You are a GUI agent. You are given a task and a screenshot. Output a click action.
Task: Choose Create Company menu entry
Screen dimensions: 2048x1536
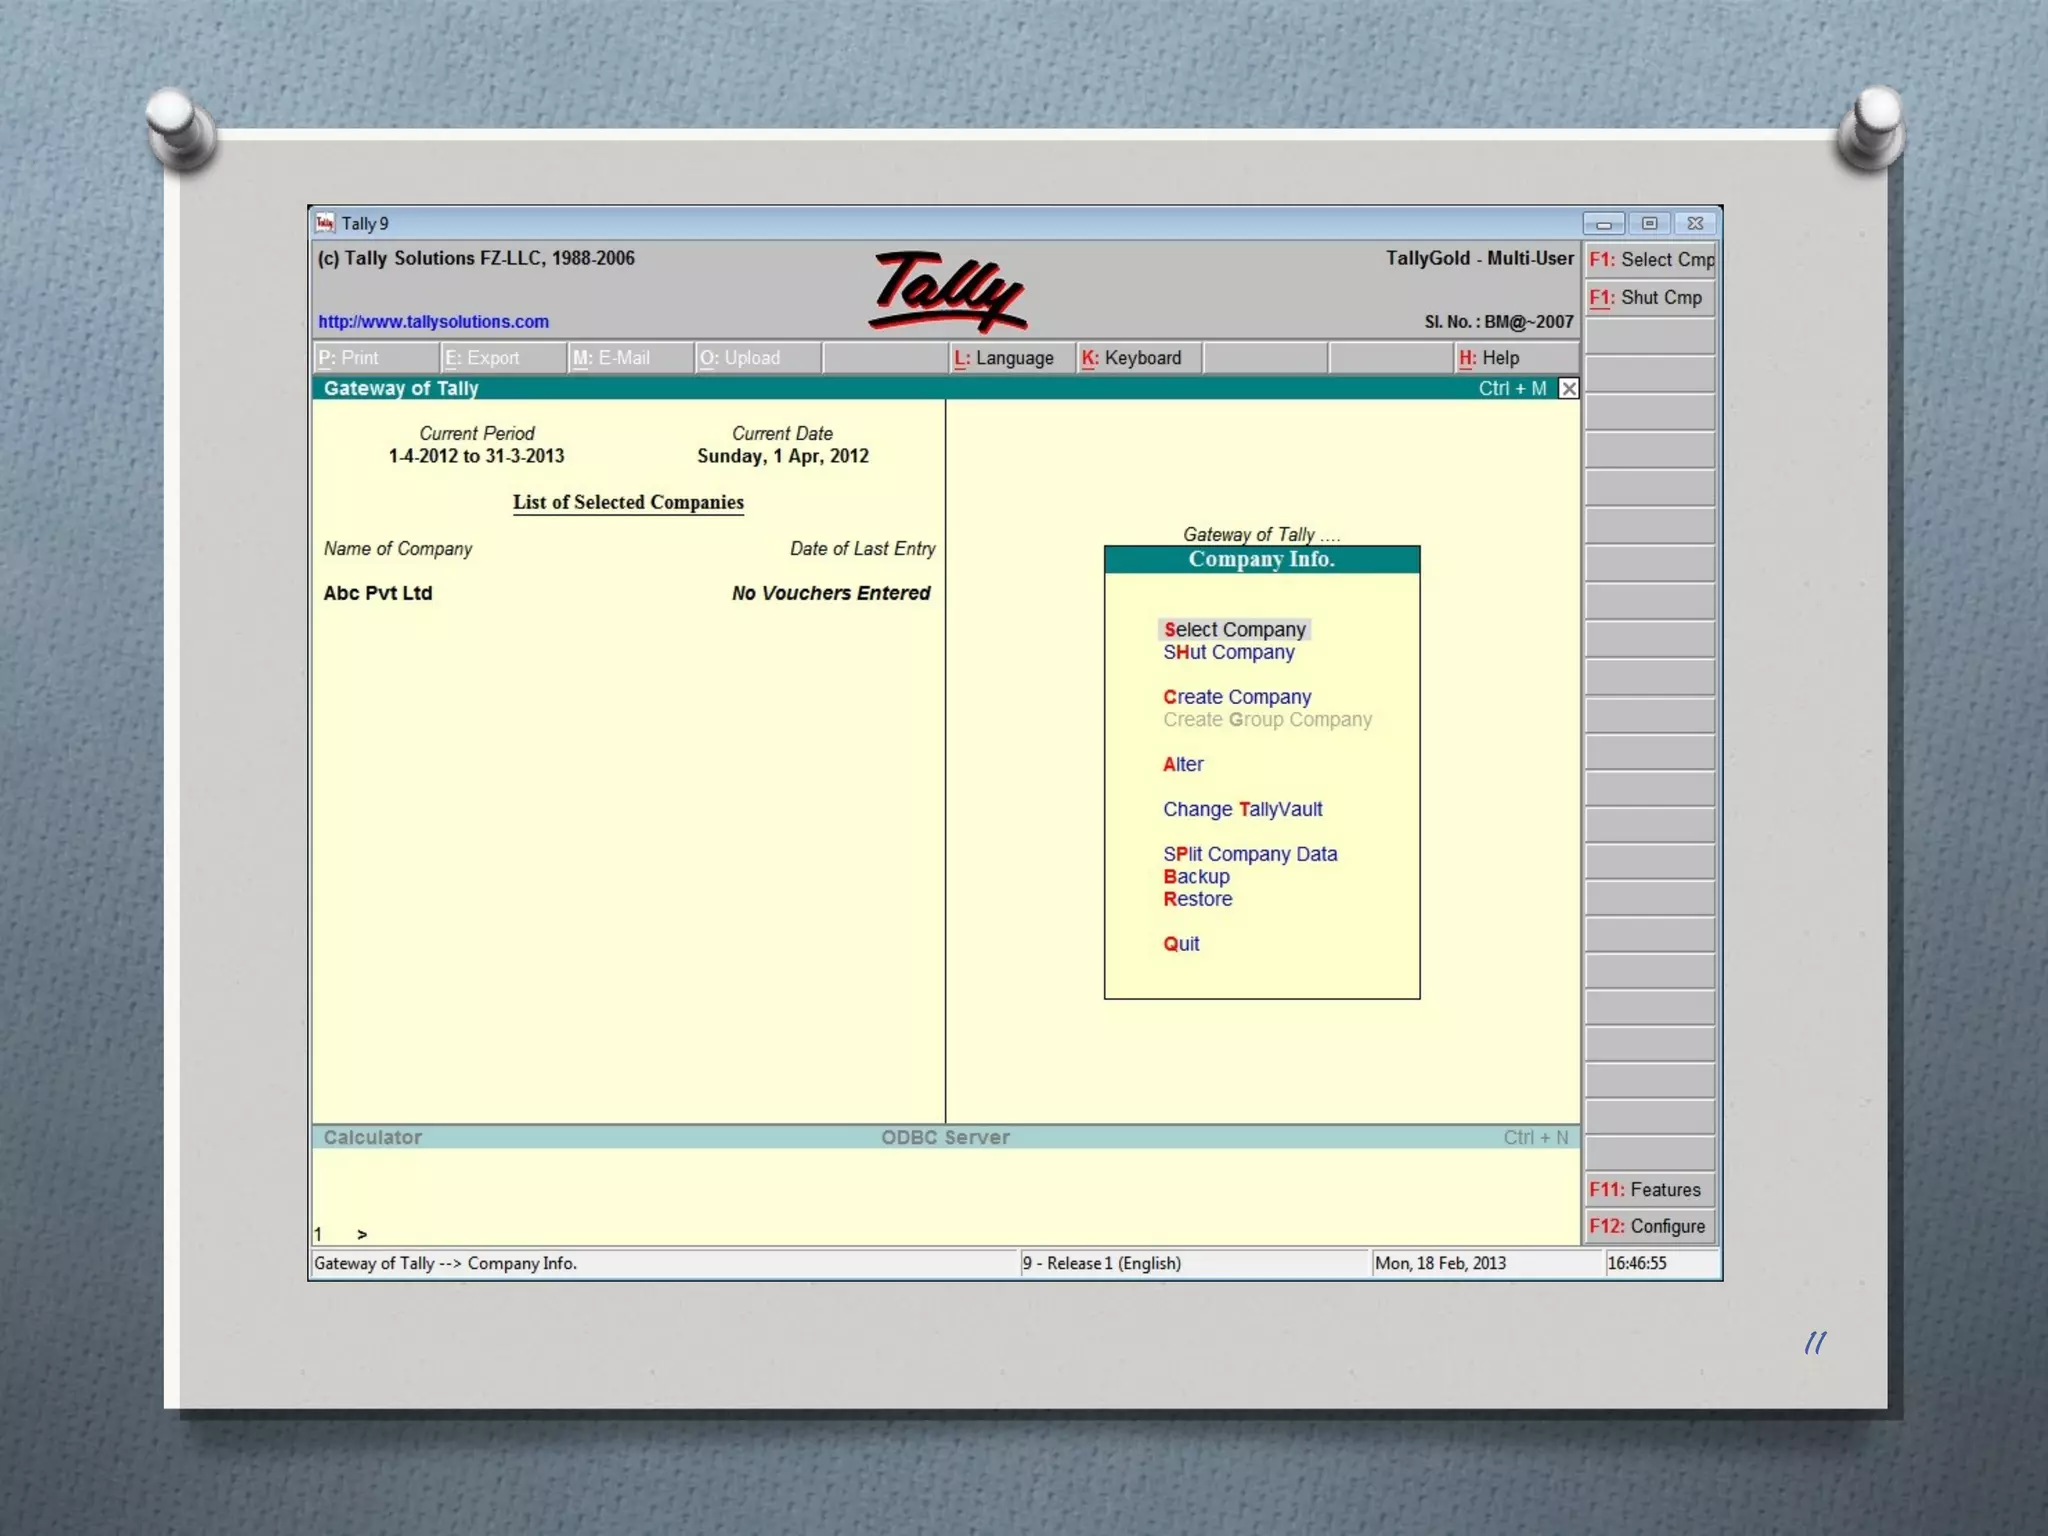1236,697
